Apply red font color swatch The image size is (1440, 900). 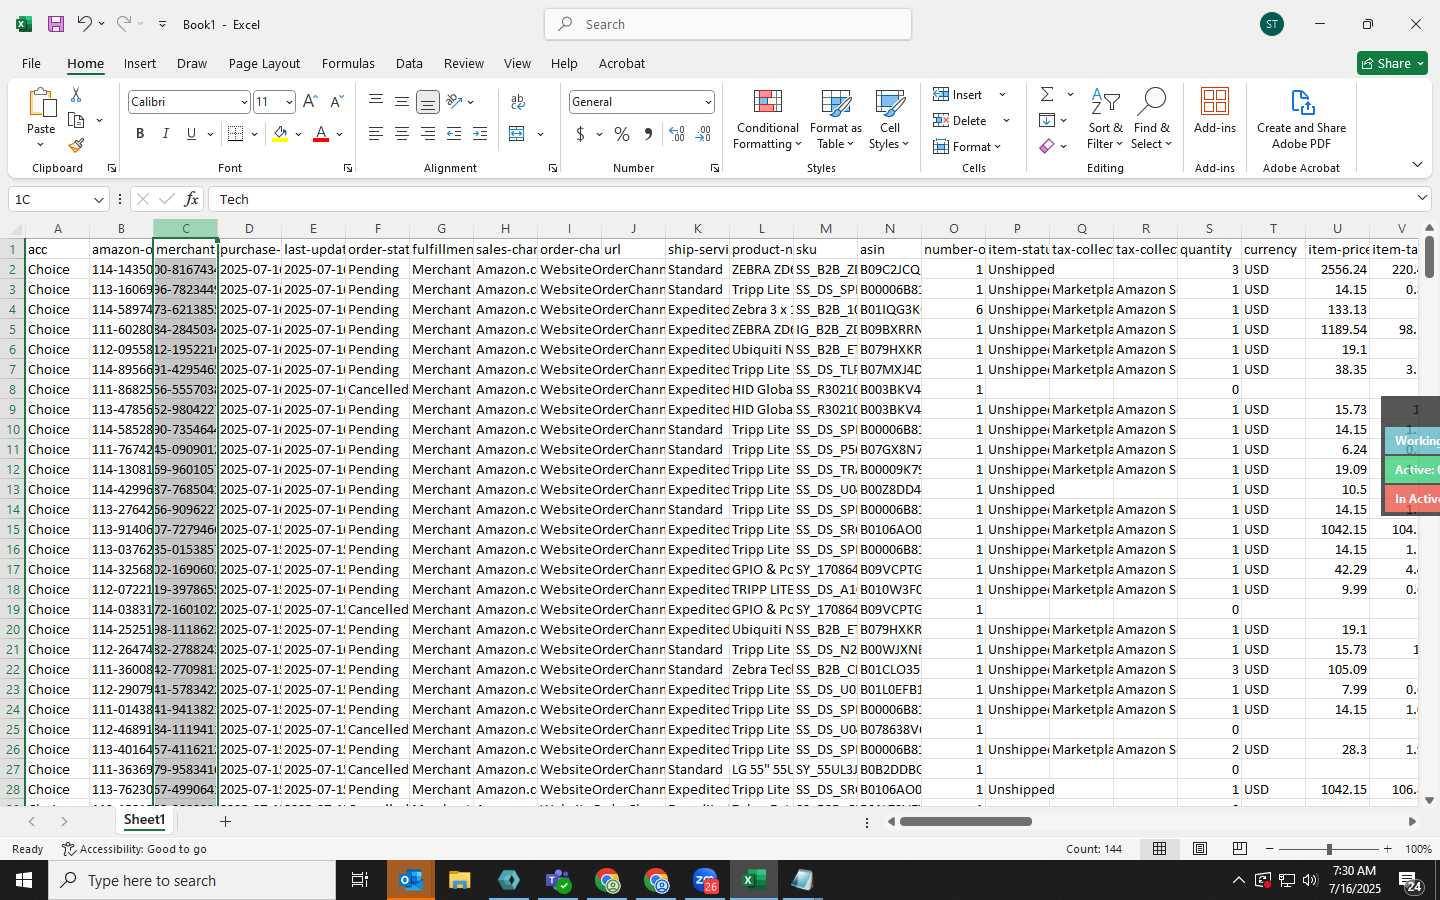pyautogui.click(x=321, y=134)
